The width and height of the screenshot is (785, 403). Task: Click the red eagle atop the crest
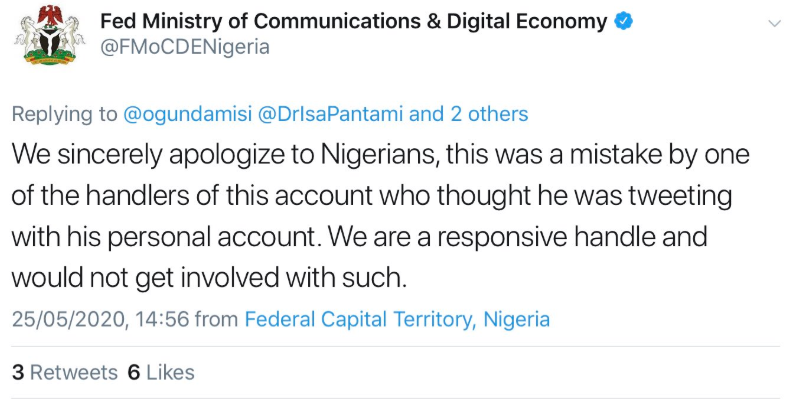coord(50,14)
